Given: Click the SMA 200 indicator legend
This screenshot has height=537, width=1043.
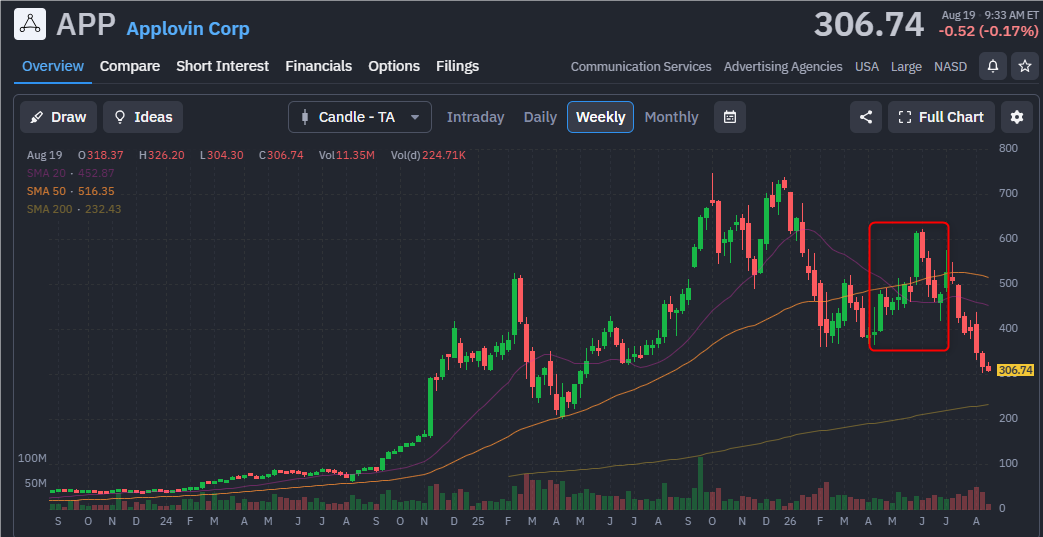Looking at the screenshot, I should 74,209.
